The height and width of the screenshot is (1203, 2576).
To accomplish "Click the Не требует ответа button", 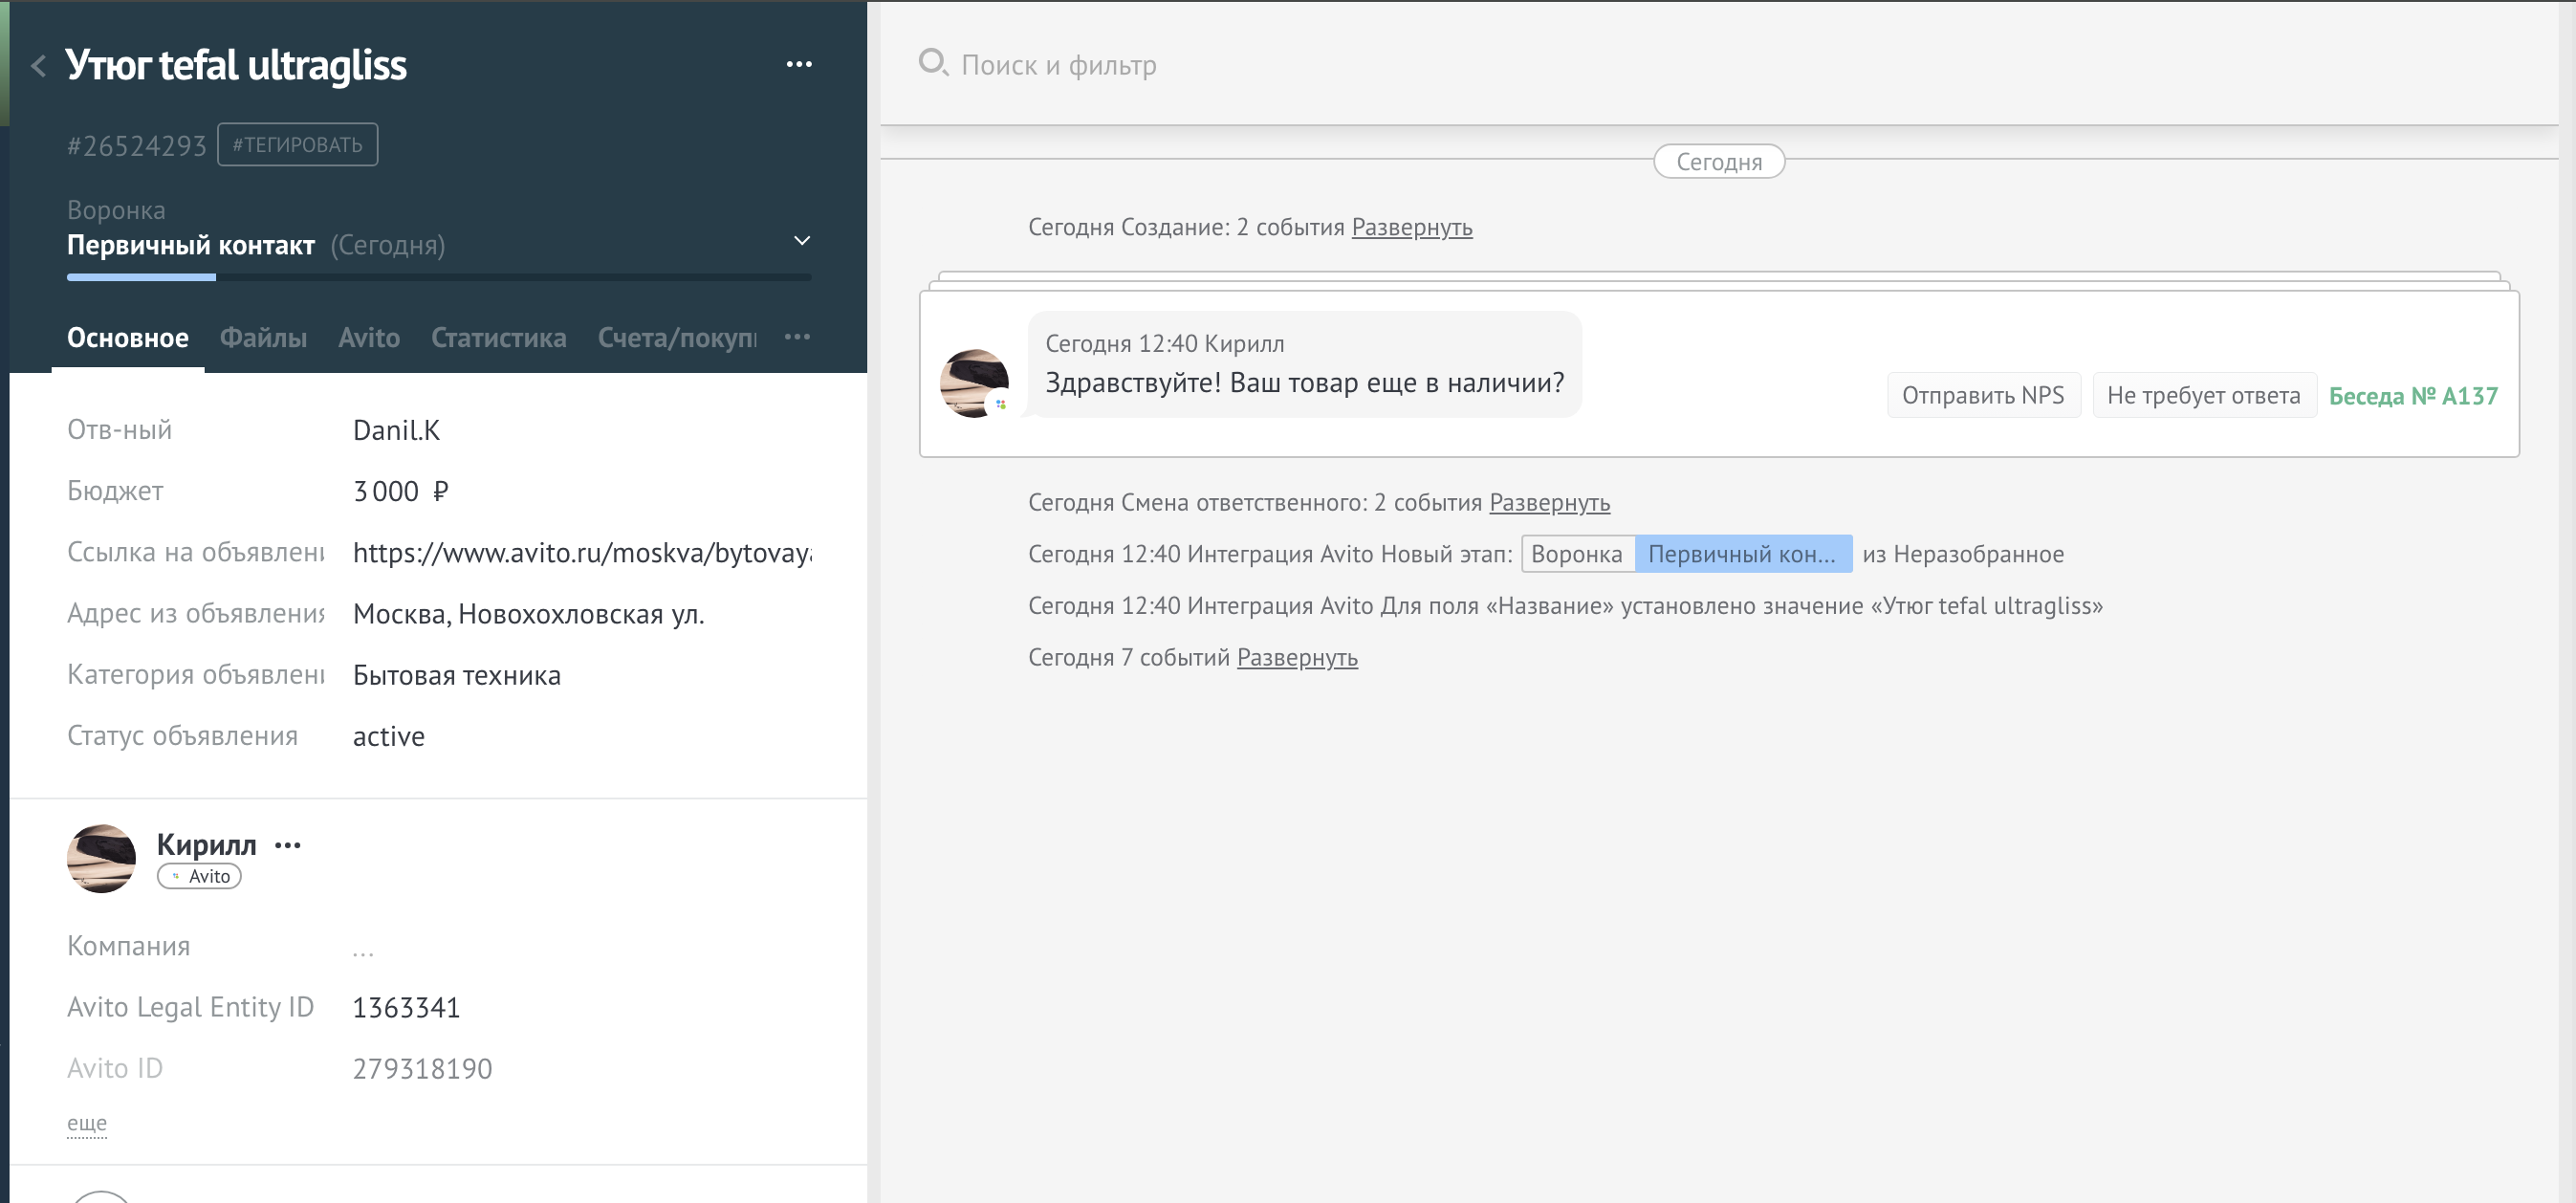I will (2203, 395).
